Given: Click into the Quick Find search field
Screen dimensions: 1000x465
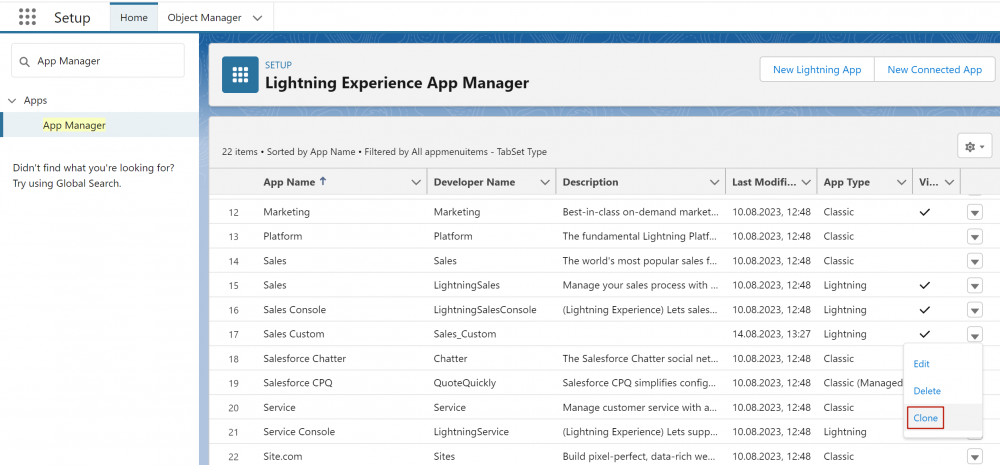Looking at the screenshot, I should 98,61.
